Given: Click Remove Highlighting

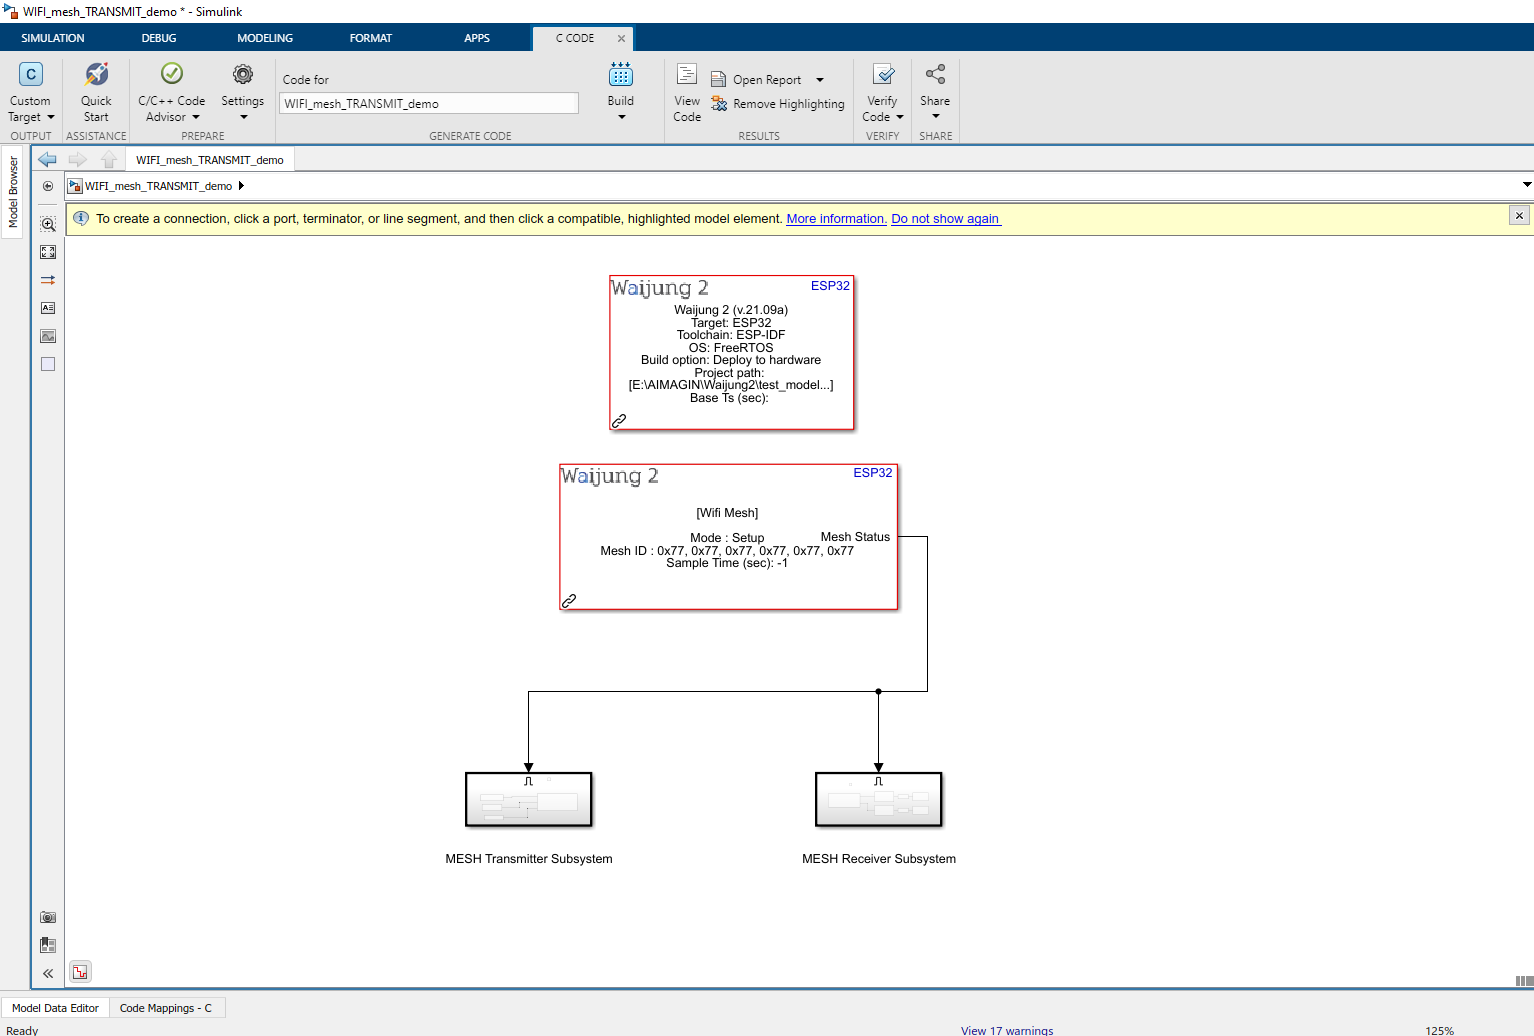Looking at the screenshot, I should 778,104.
